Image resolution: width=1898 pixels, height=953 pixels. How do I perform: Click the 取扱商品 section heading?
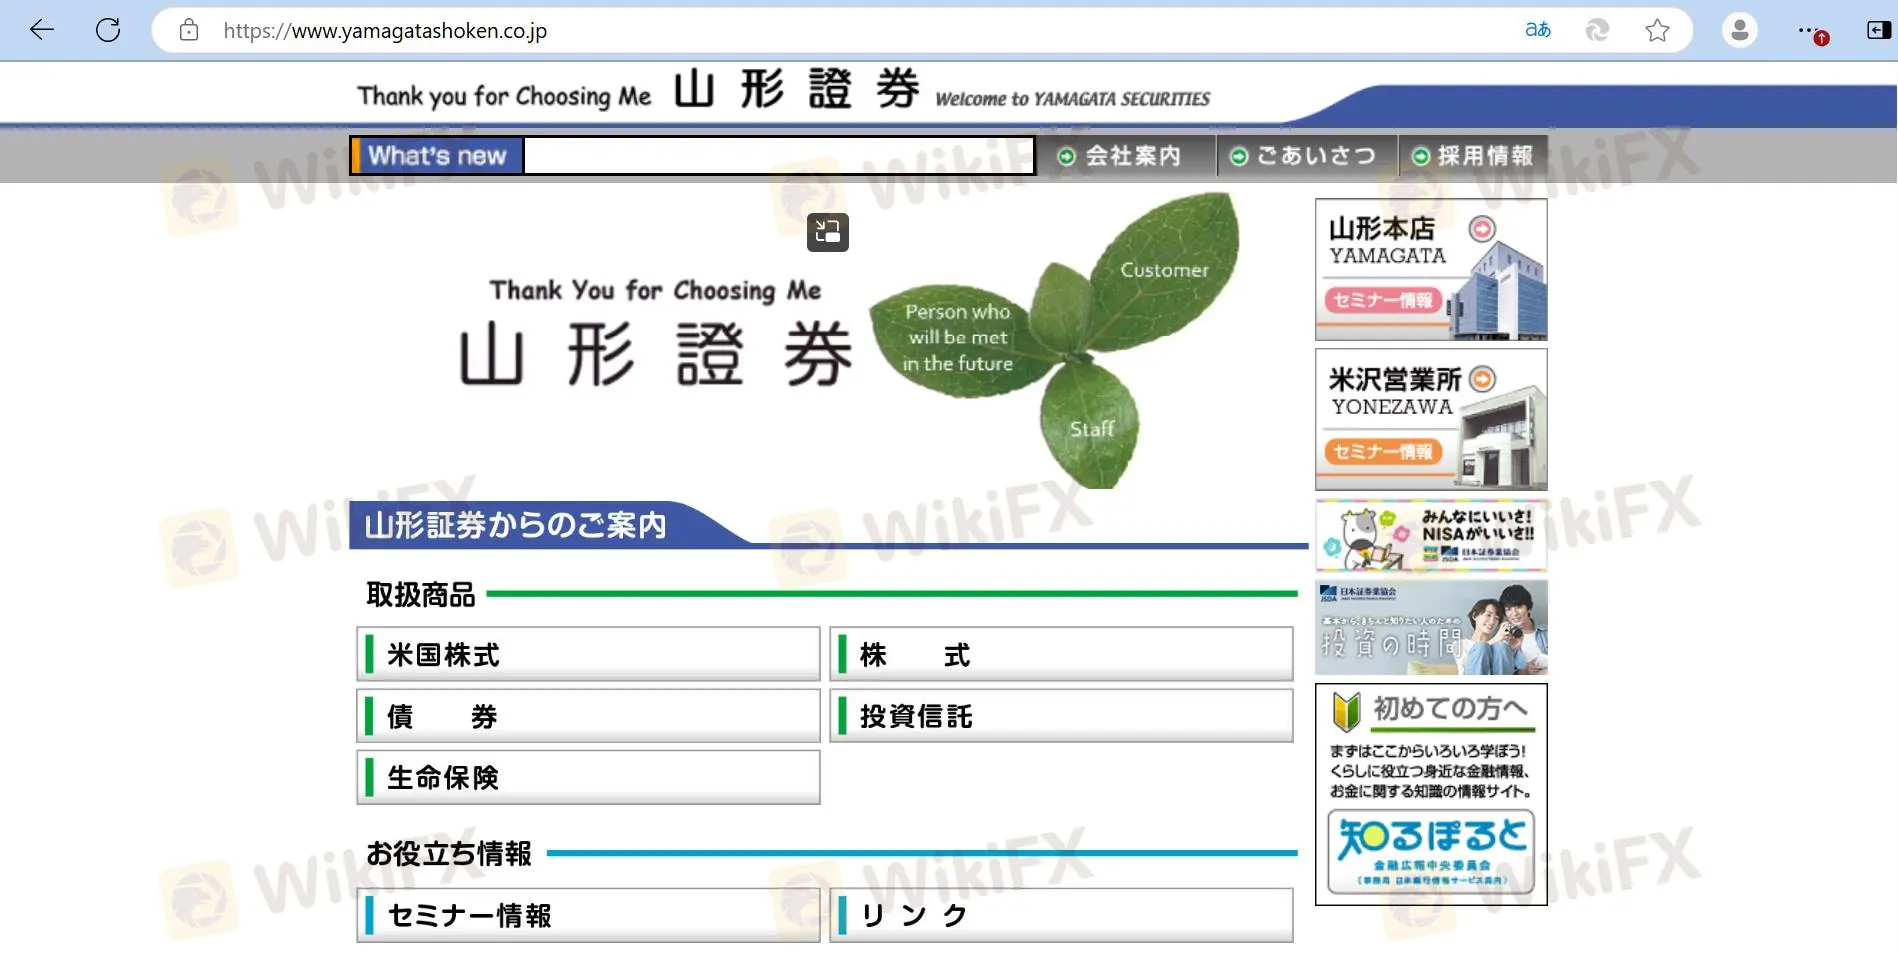420,595
